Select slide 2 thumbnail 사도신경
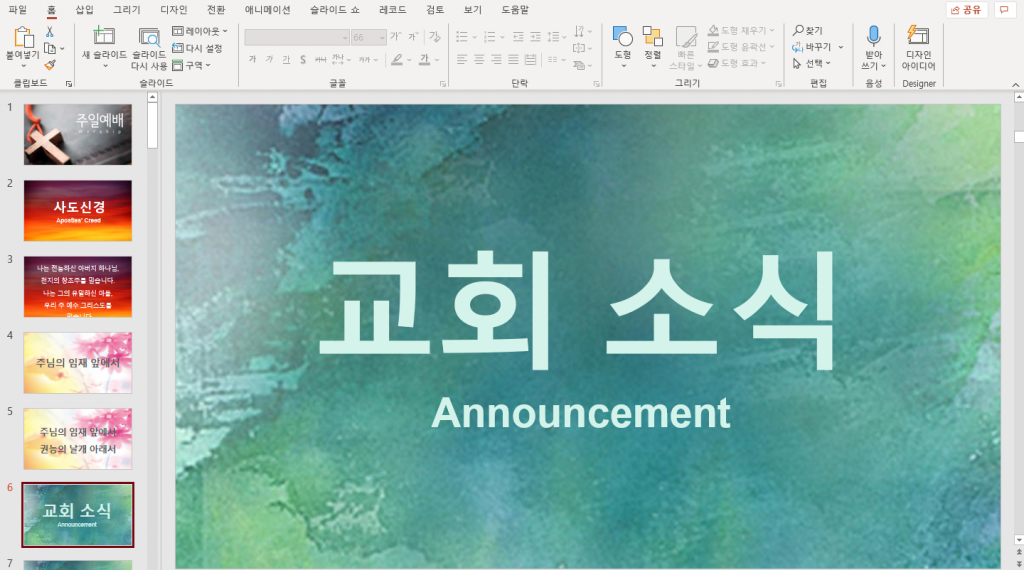The width and height of the screenshot is (1024, 570). 78,211
